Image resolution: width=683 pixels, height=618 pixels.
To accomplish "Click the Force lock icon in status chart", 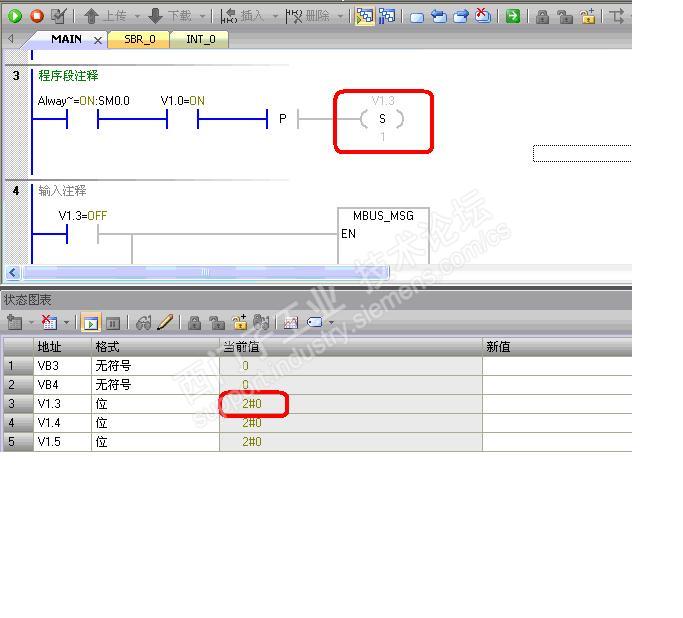I will point(195,323).
